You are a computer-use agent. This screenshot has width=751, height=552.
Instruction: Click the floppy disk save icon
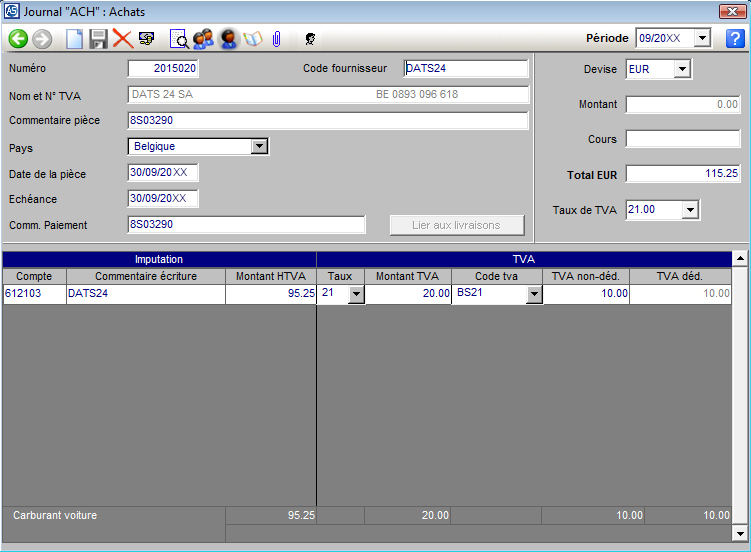(98, 39)
